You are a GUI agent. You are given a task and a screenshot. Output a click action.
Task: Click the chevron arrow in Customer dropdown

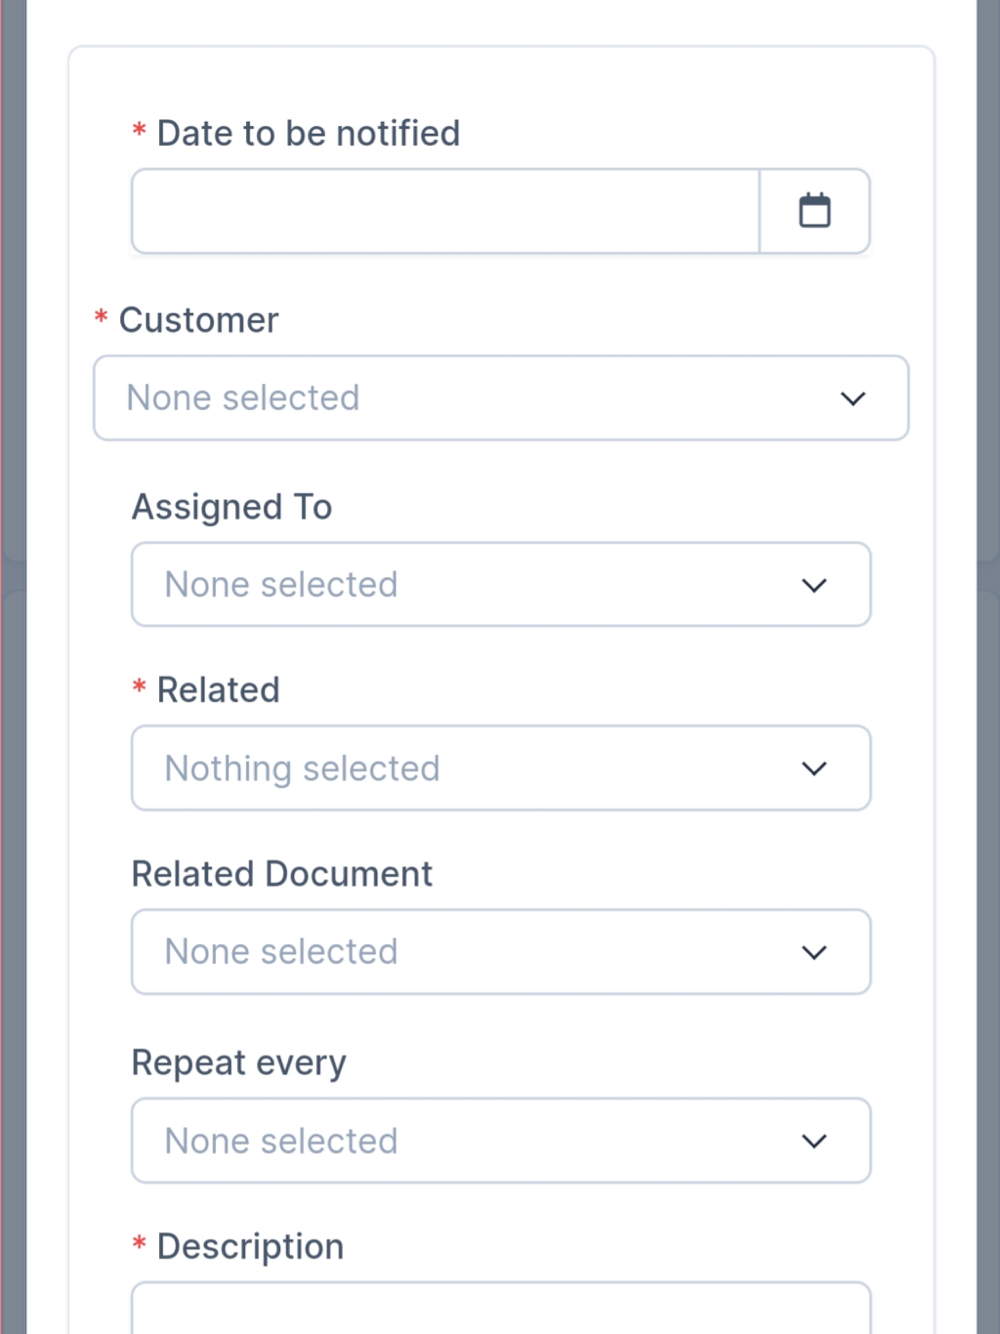(x=852, y=398)
